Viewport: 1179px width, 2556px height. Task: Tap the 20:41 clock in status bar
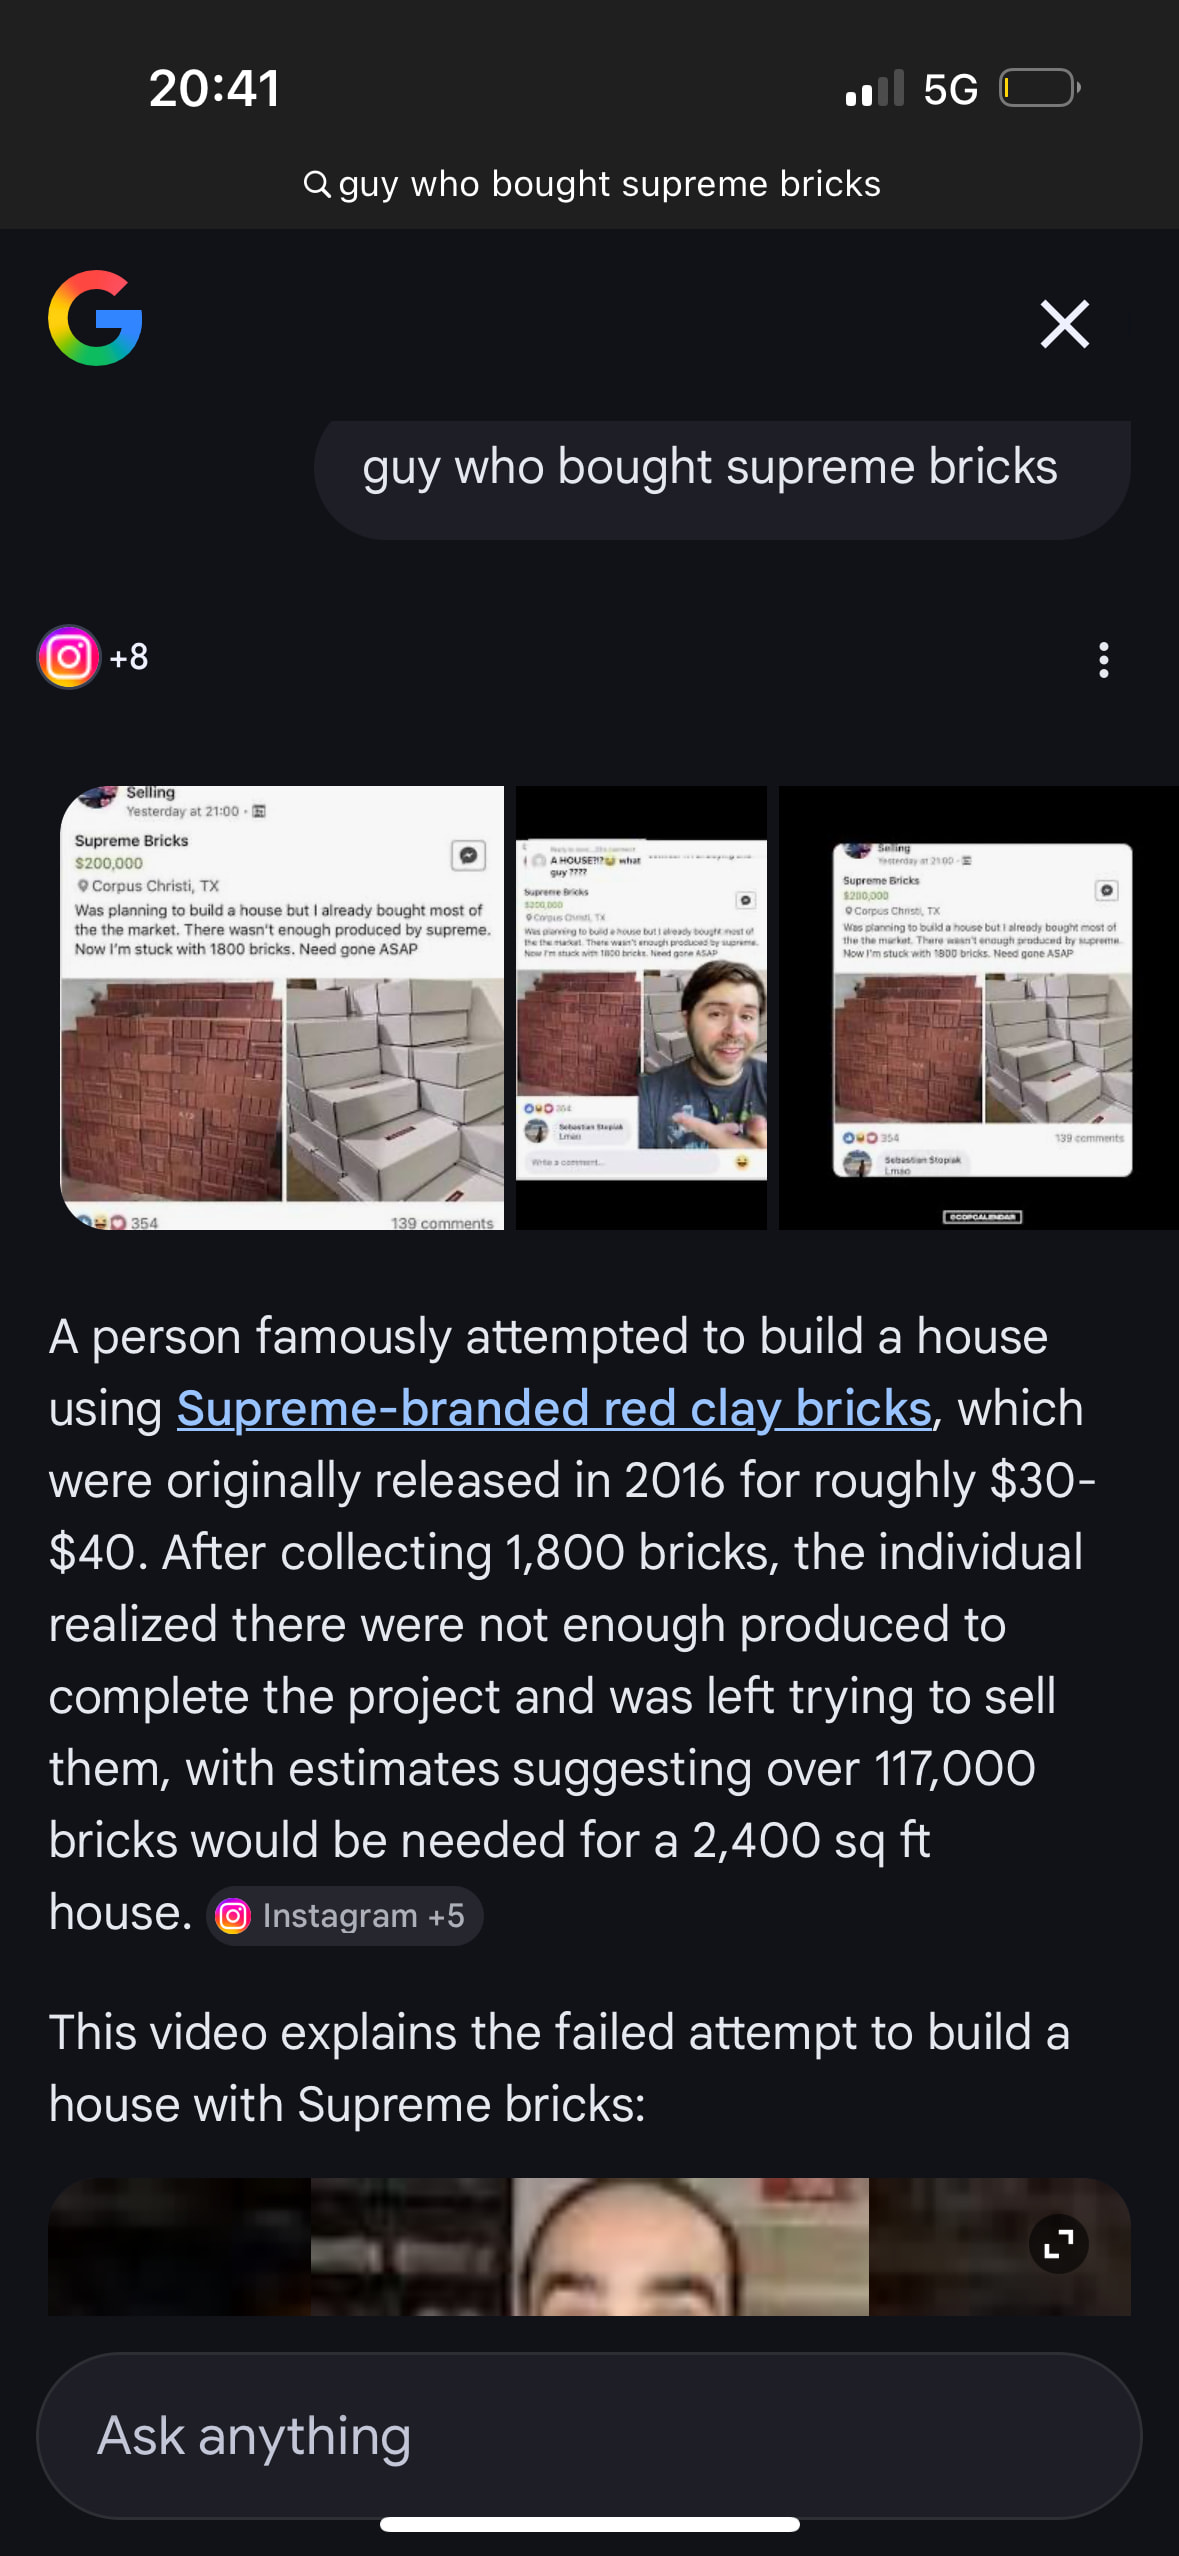214,88
